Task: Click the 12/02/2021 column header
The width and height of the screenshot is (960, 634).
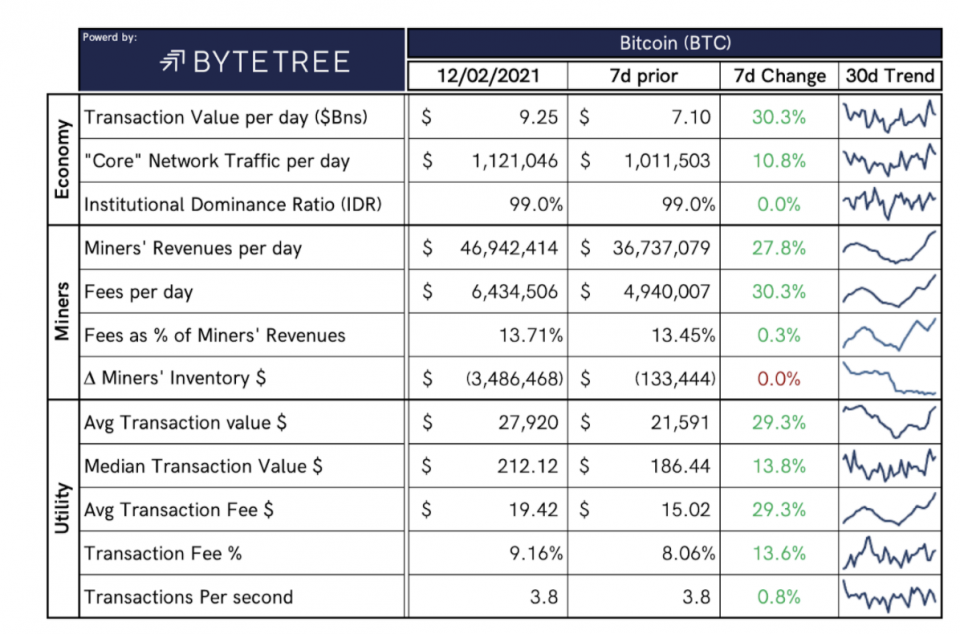Action: pos(487,75)
